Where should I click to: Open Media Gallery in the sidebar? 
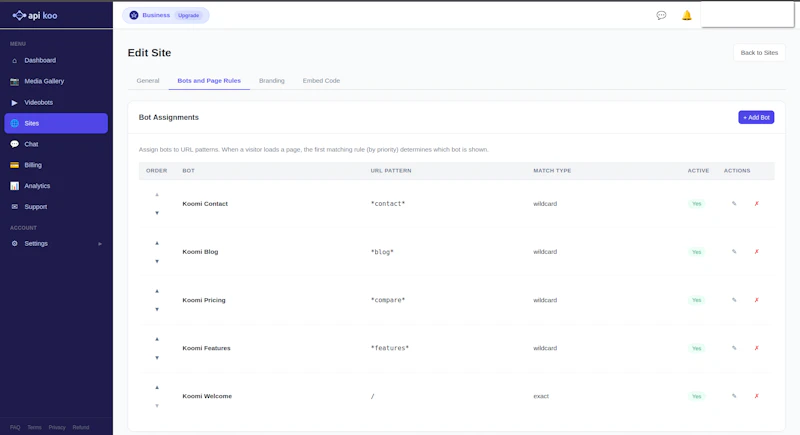(x=56, y=81)
